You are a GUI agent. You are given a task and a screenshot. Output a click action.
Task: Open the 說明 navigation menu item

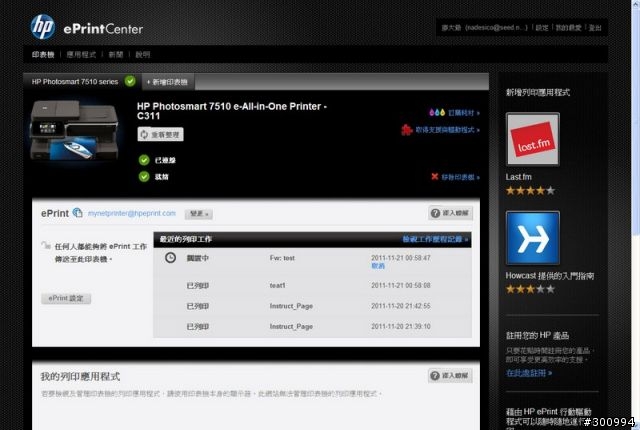click(143, 55)
